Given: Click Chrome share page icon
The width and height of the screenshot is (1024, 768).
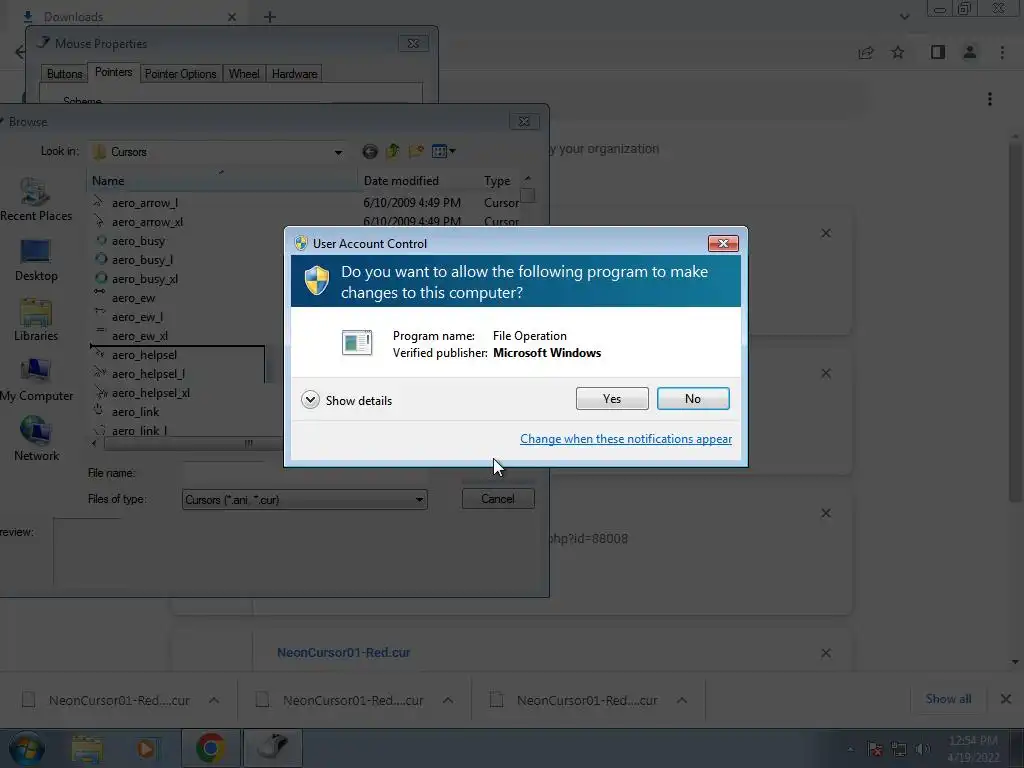Looking at the screenshot, I should tap(866, 52).
